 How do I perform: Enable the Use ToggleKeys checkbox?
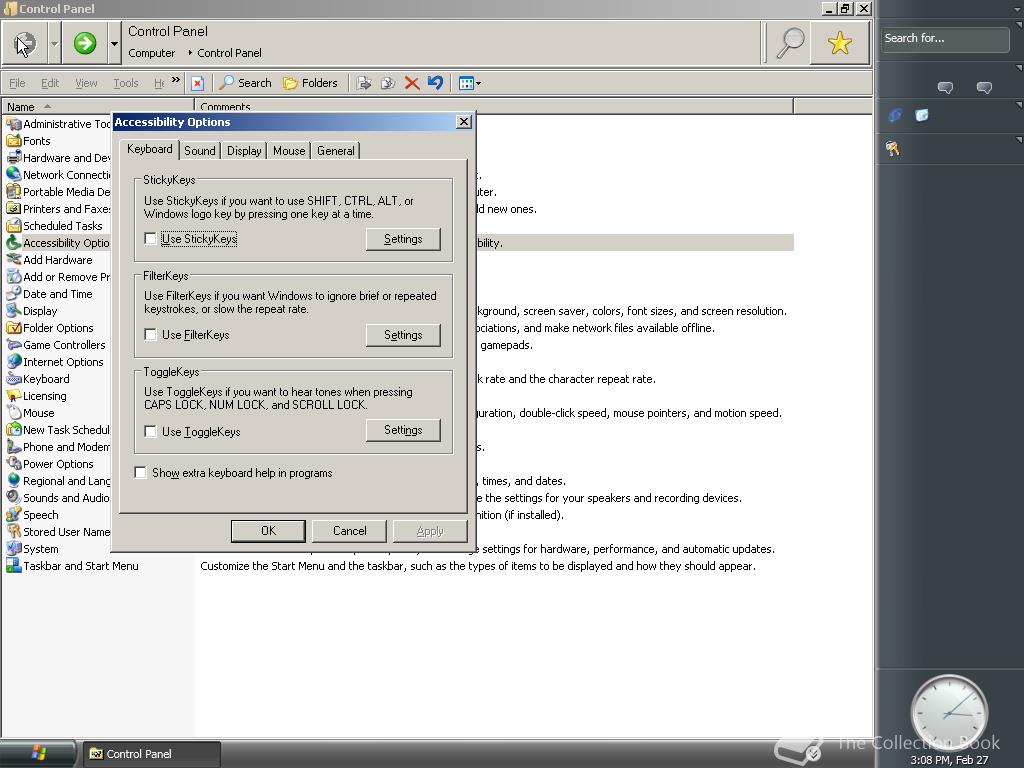coord(150,431)
